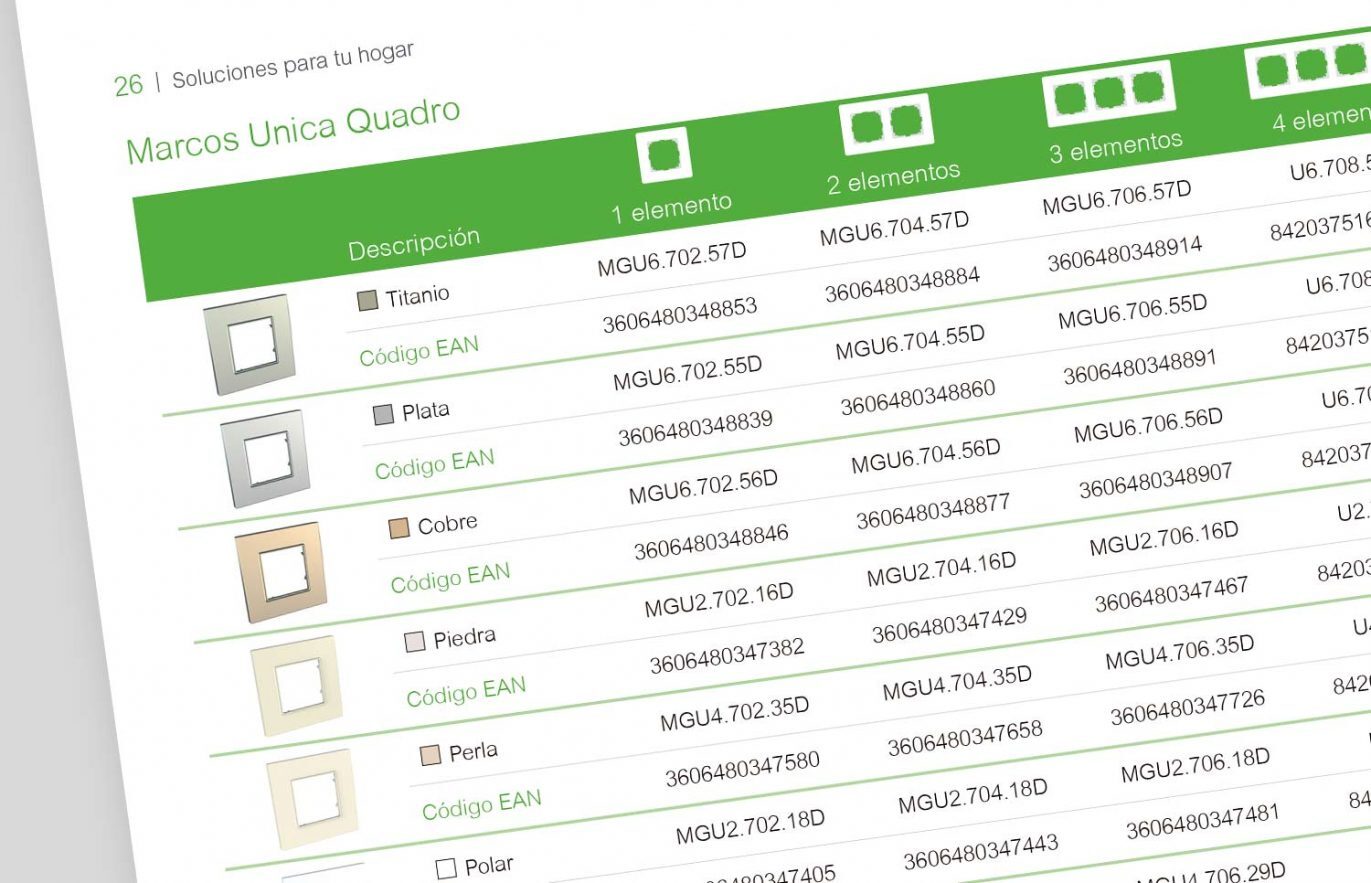This screenshot has width=1371, height=883.
Task: Click the Código EAN label under Titanio
Action: click(419, 351)
